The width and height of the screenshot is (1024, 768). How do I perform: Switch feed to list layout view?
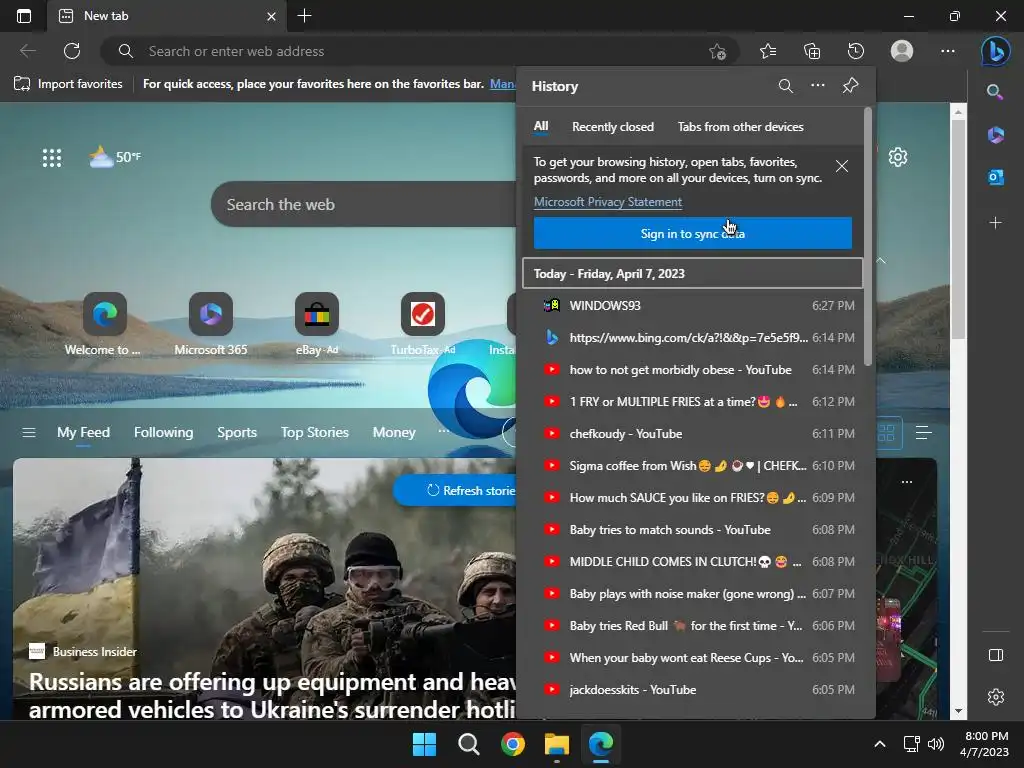coord(923,432)
